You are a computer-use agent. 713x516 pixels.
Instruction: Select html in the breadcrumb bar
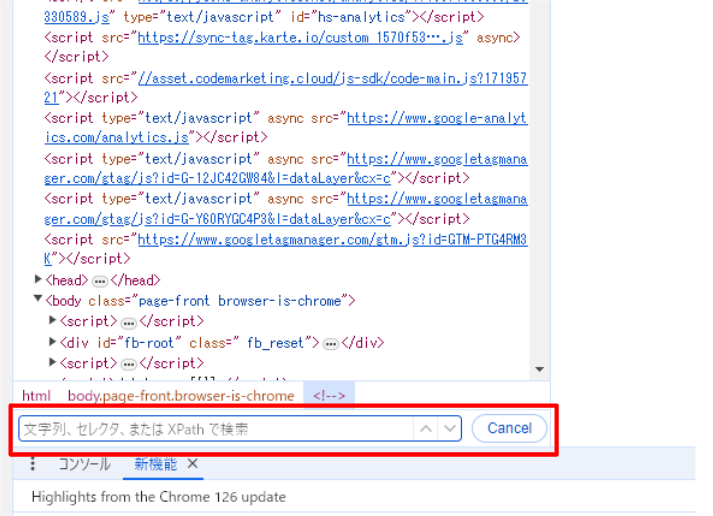[x=36, y=396]
